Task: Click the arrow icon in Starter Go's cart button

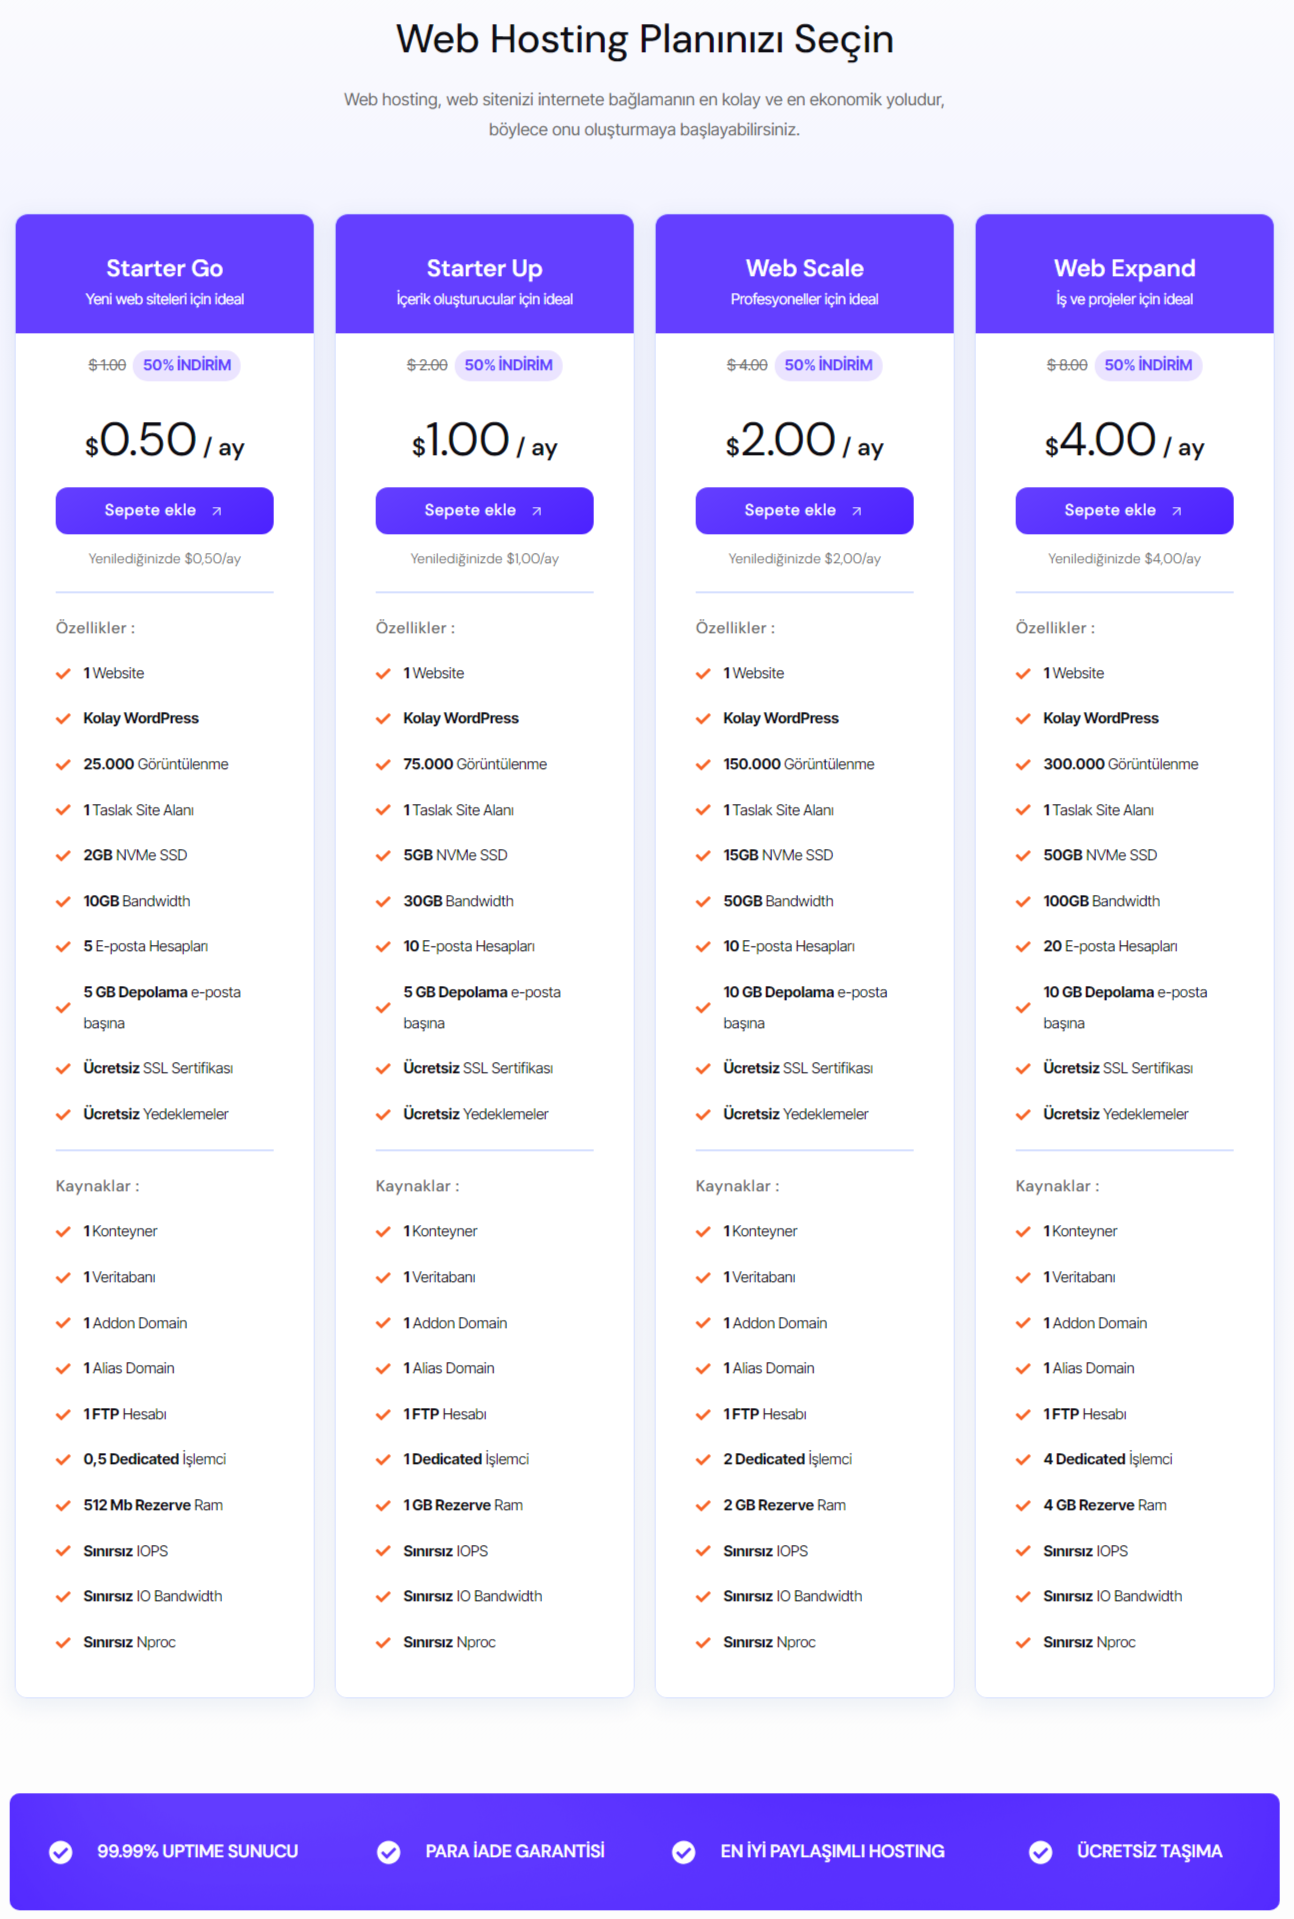Action: point(216,511)
